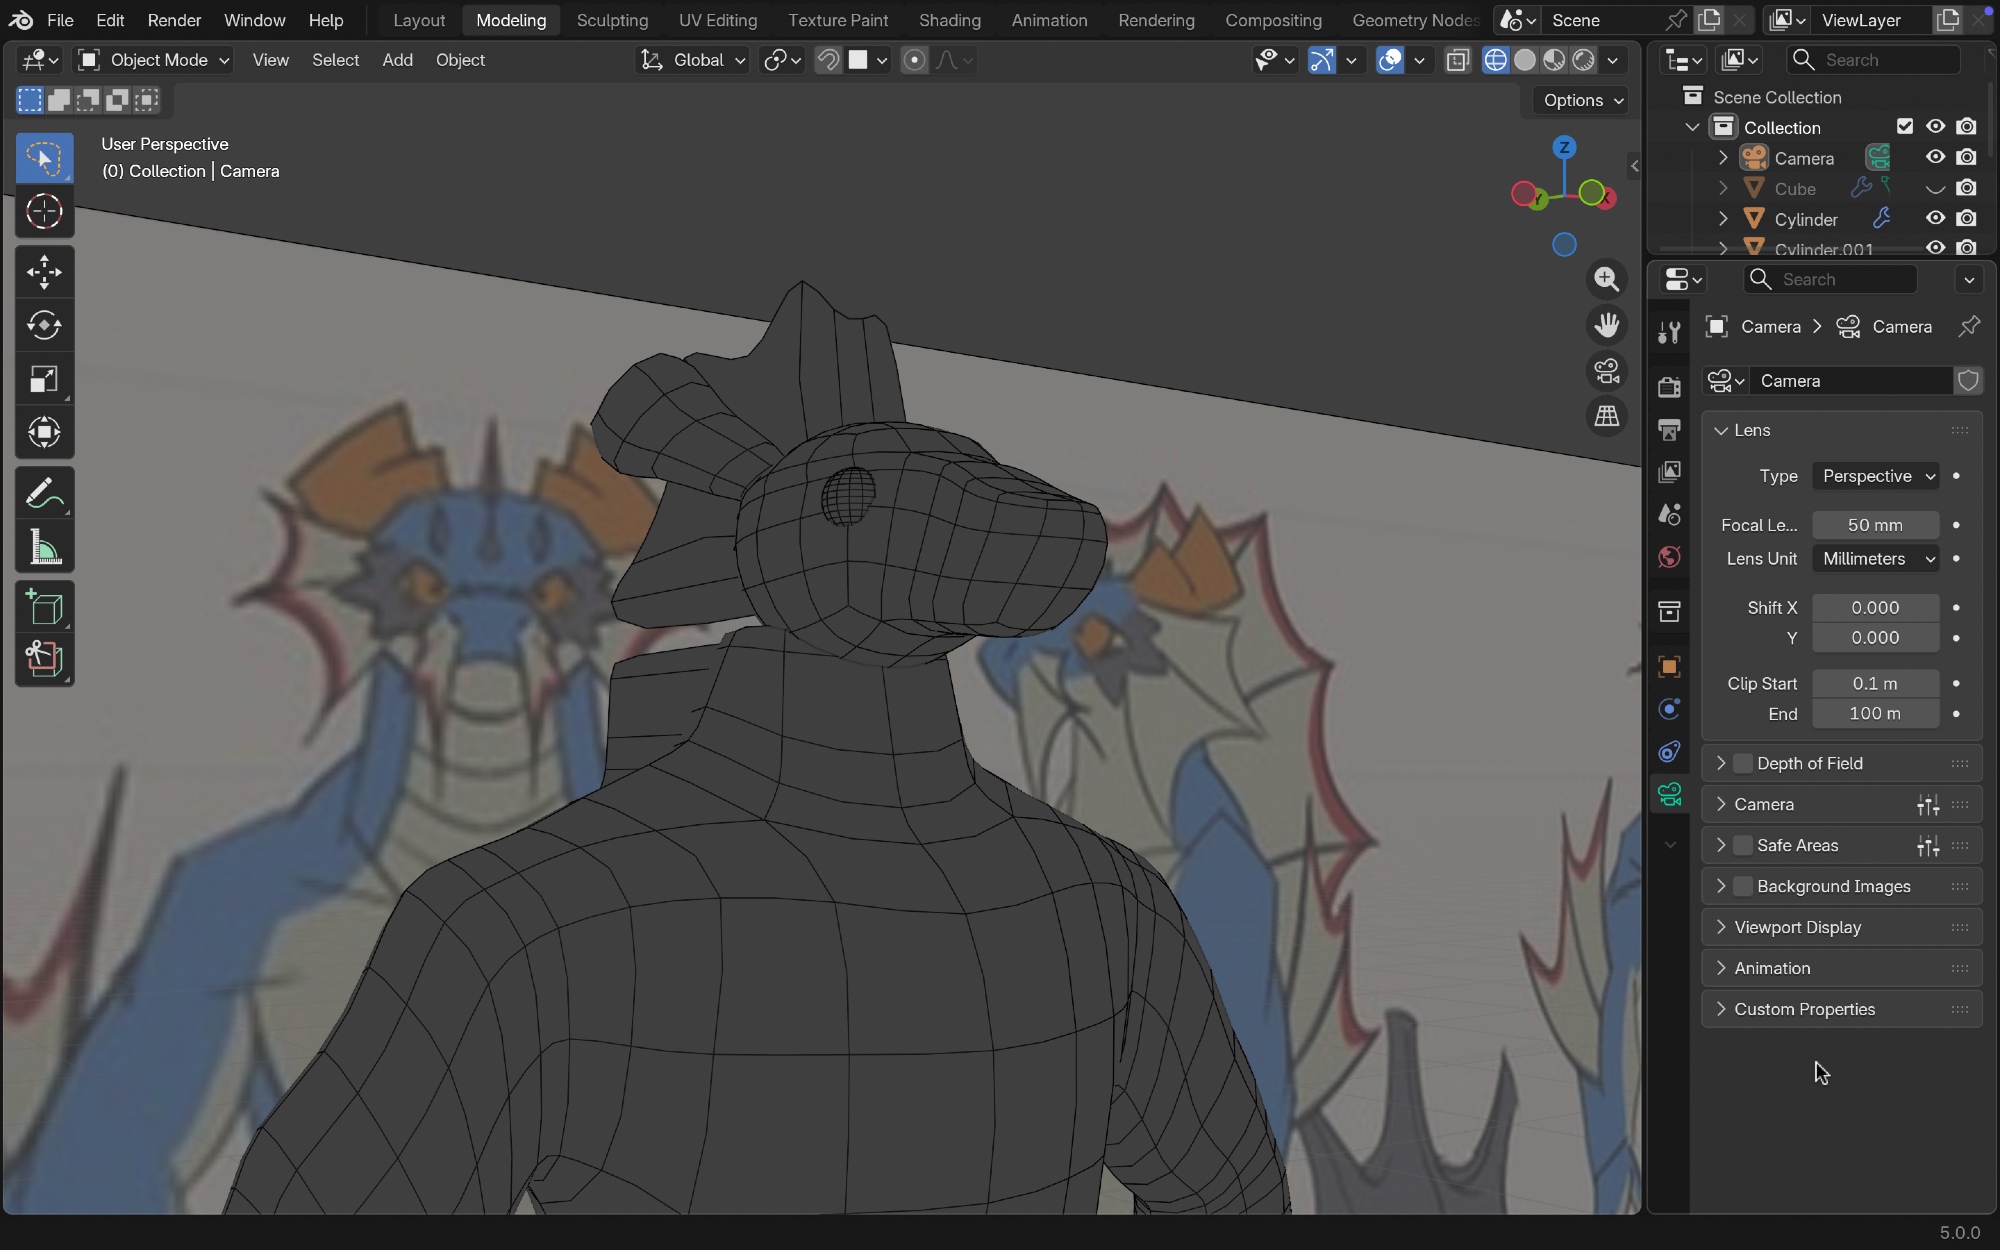The width and height of the screenshot is (2000, 1250).
Task: Activate the Scale tool
Action: (44, 379)
